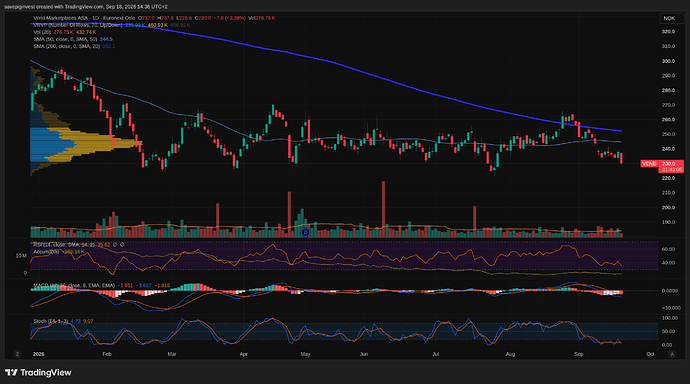Click the auto-scale A button at chart bottom right
690x384 pixels.
(x=672, y=354)
